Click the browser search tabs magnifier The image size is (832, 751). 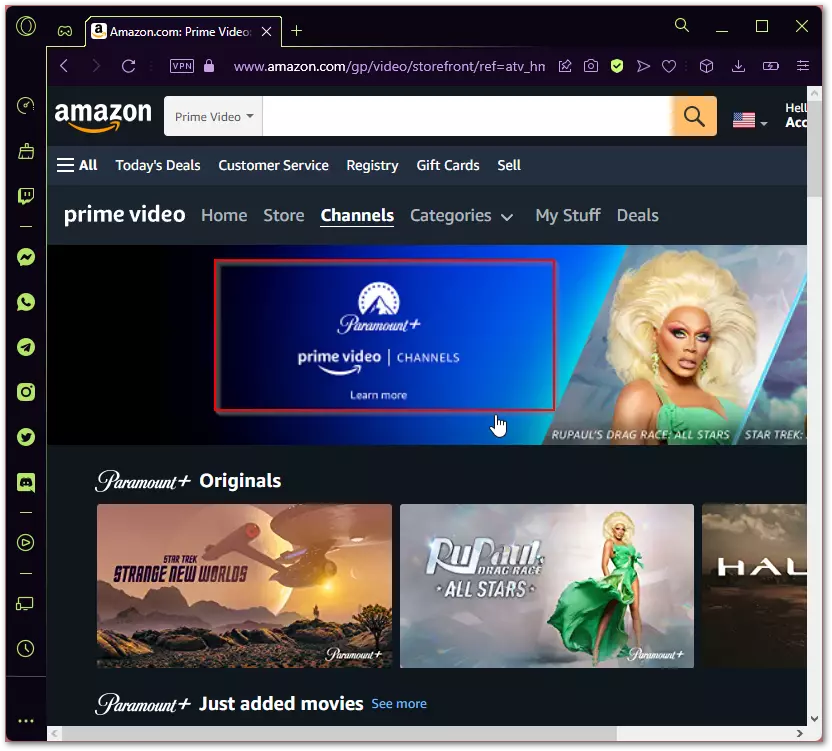coord(682,25)
